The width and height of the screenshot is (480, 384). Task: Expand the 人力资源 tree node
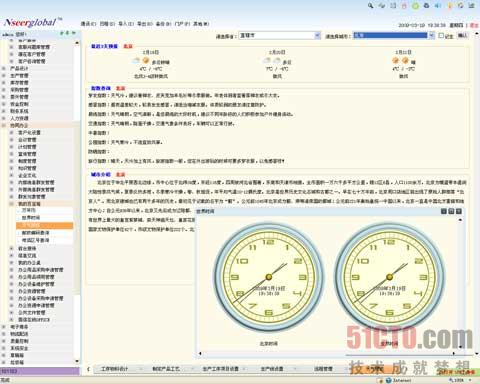tap(4, 118)
